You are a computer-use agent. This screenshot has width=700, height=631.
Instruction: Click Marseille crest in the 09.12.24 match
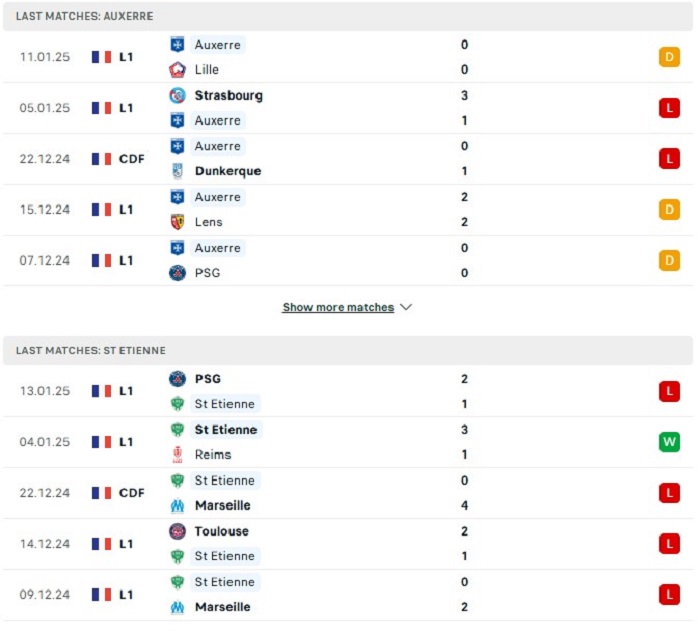[x=177, y=607]
